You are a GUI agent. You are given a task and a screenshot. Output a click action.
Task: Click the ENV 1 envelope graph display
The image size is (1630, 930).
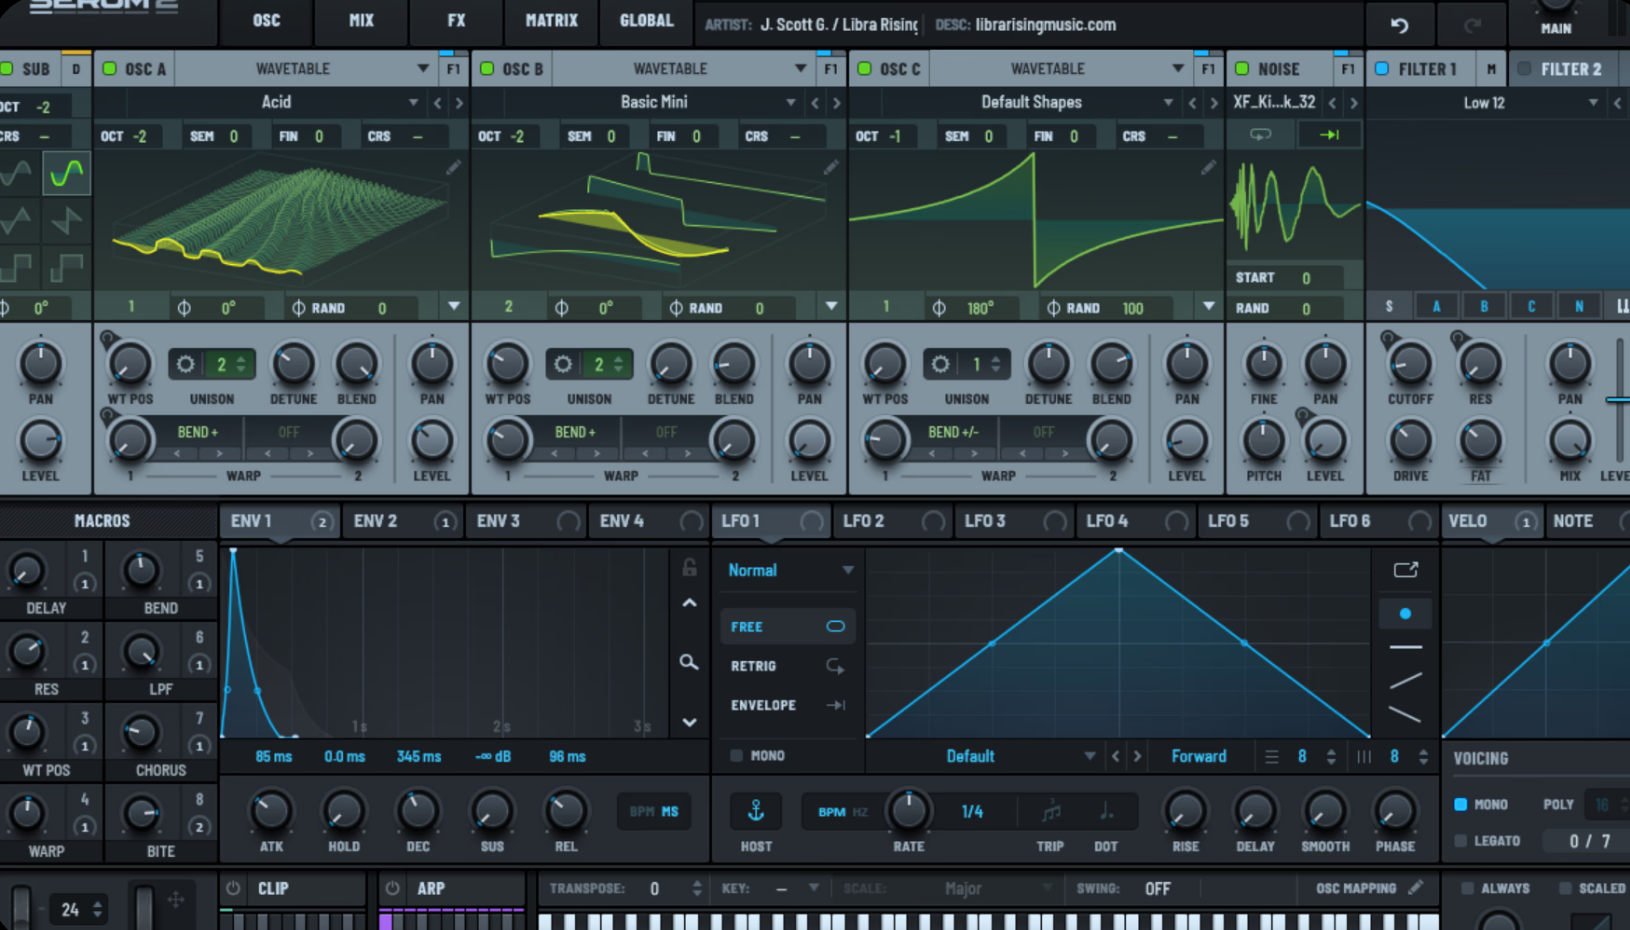[445, 643]
